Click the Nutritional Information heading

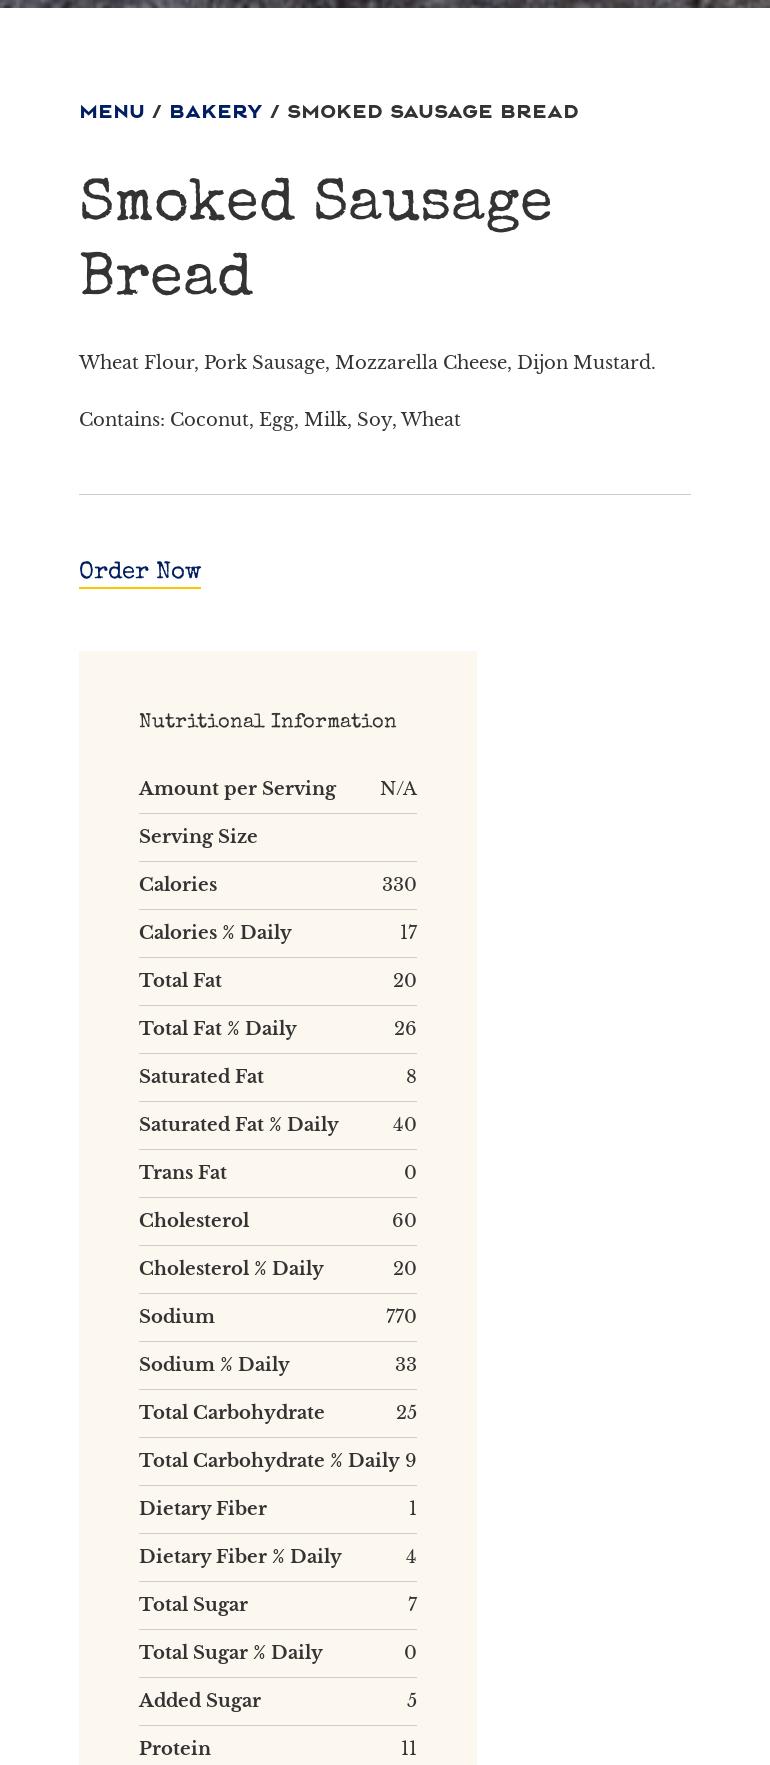point(267,722)
